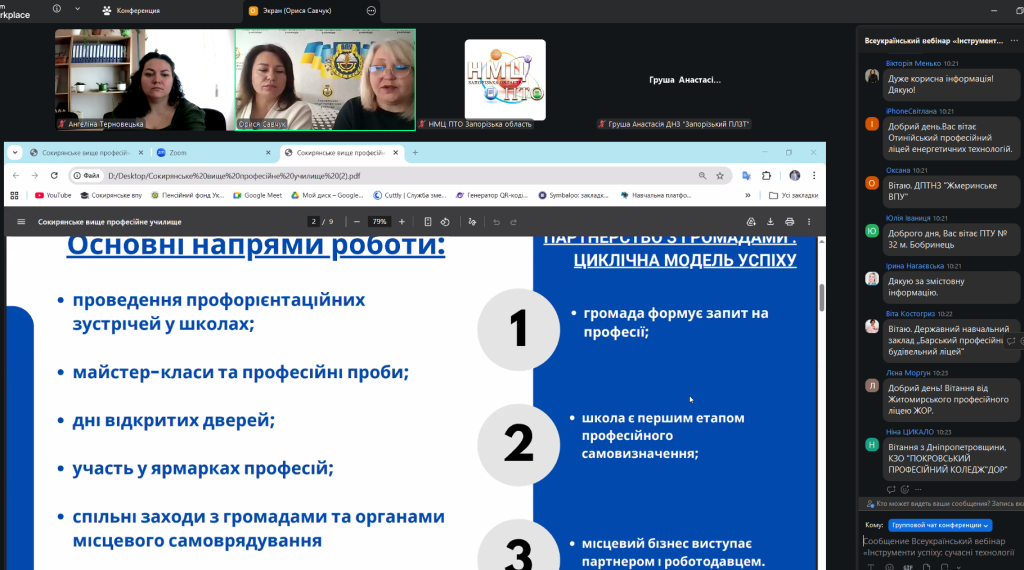
Task: Open the tab search chevron in Chrome
Action: point(15,153)
